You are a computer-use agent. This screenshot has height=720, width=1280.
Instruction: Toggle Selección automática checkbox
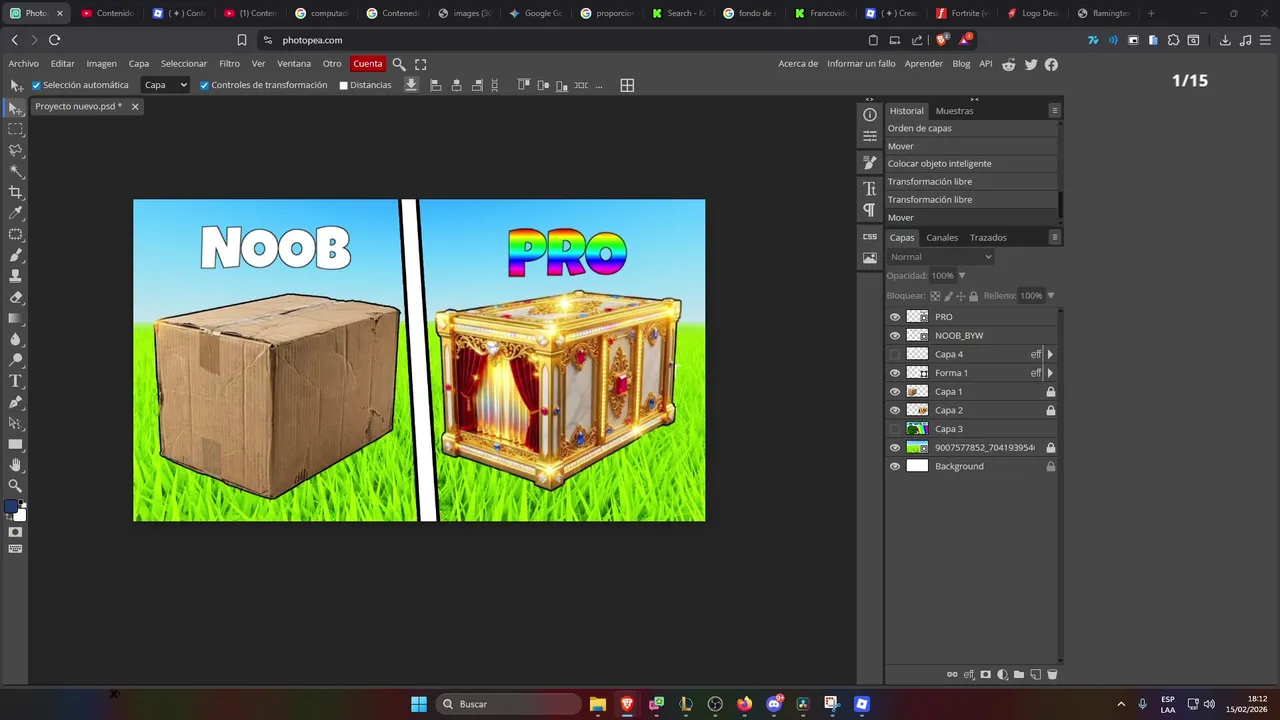point(37,85)
